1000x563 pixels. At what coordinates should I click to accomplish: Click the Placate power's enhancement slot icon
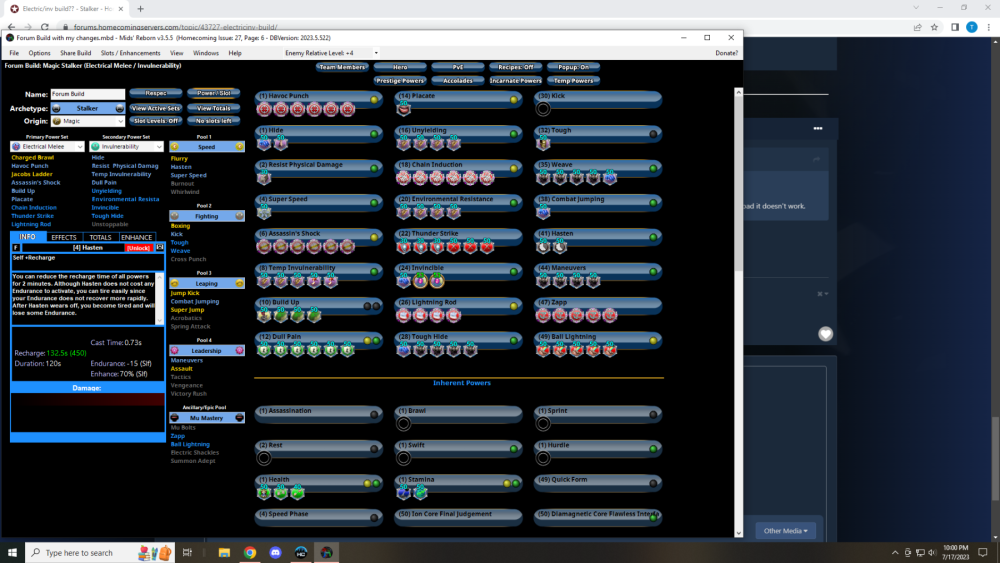click(404, 109)
